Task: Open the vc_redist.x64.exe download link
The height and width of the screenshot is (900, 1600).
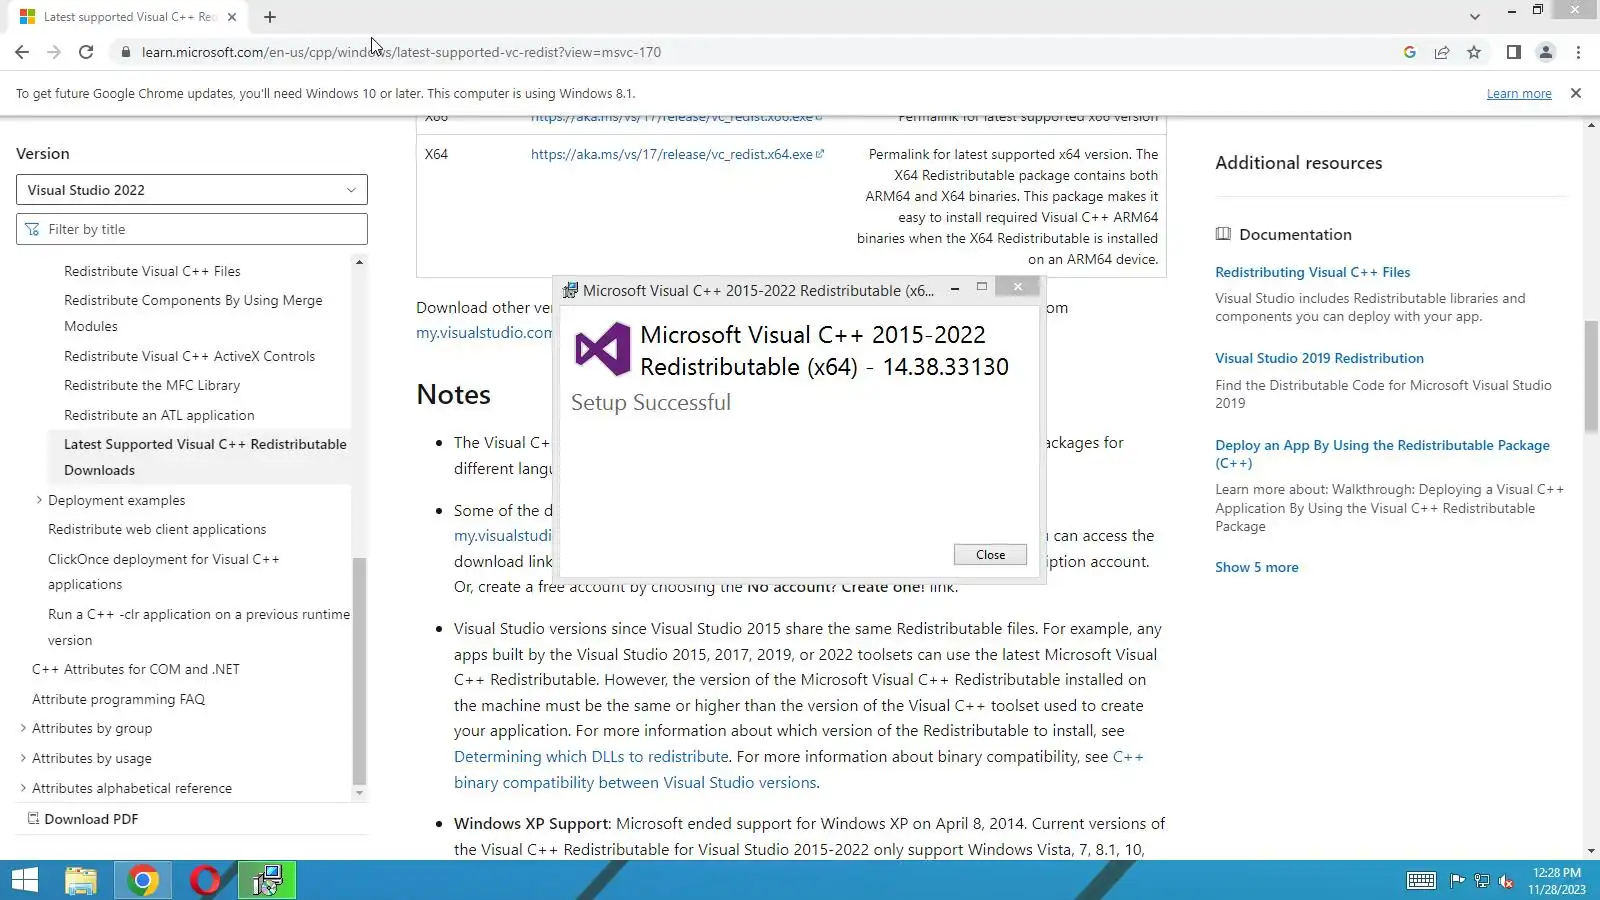Action: [x=677, y=154]
